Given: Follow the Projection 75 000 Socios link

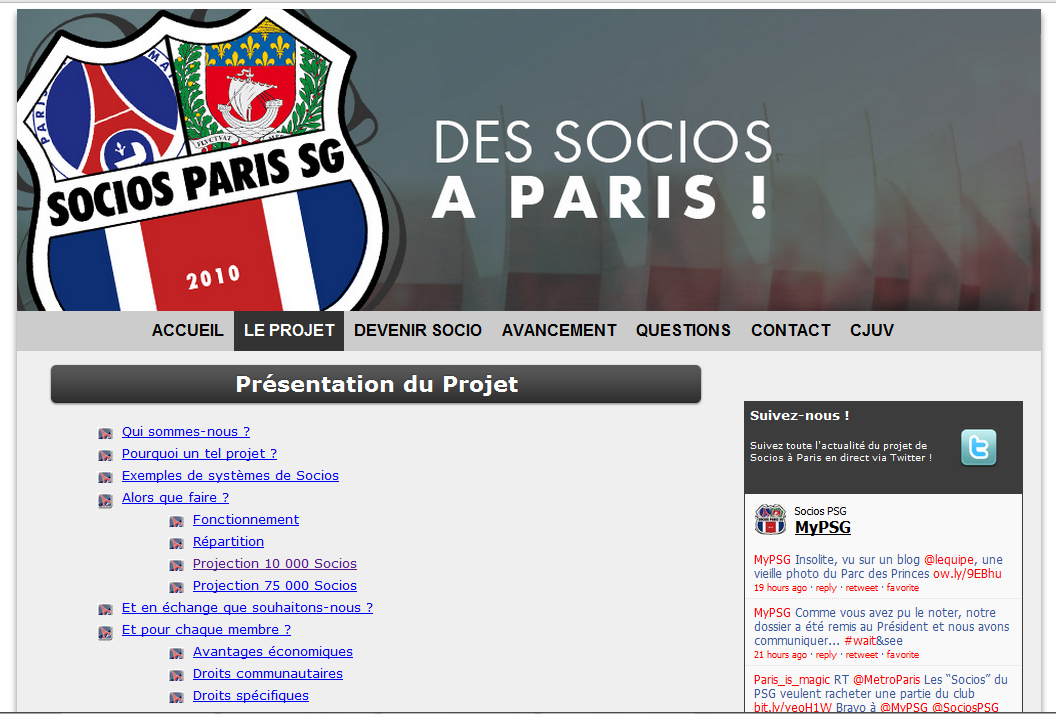Looking at the screenshot, I should coord(275,586).
